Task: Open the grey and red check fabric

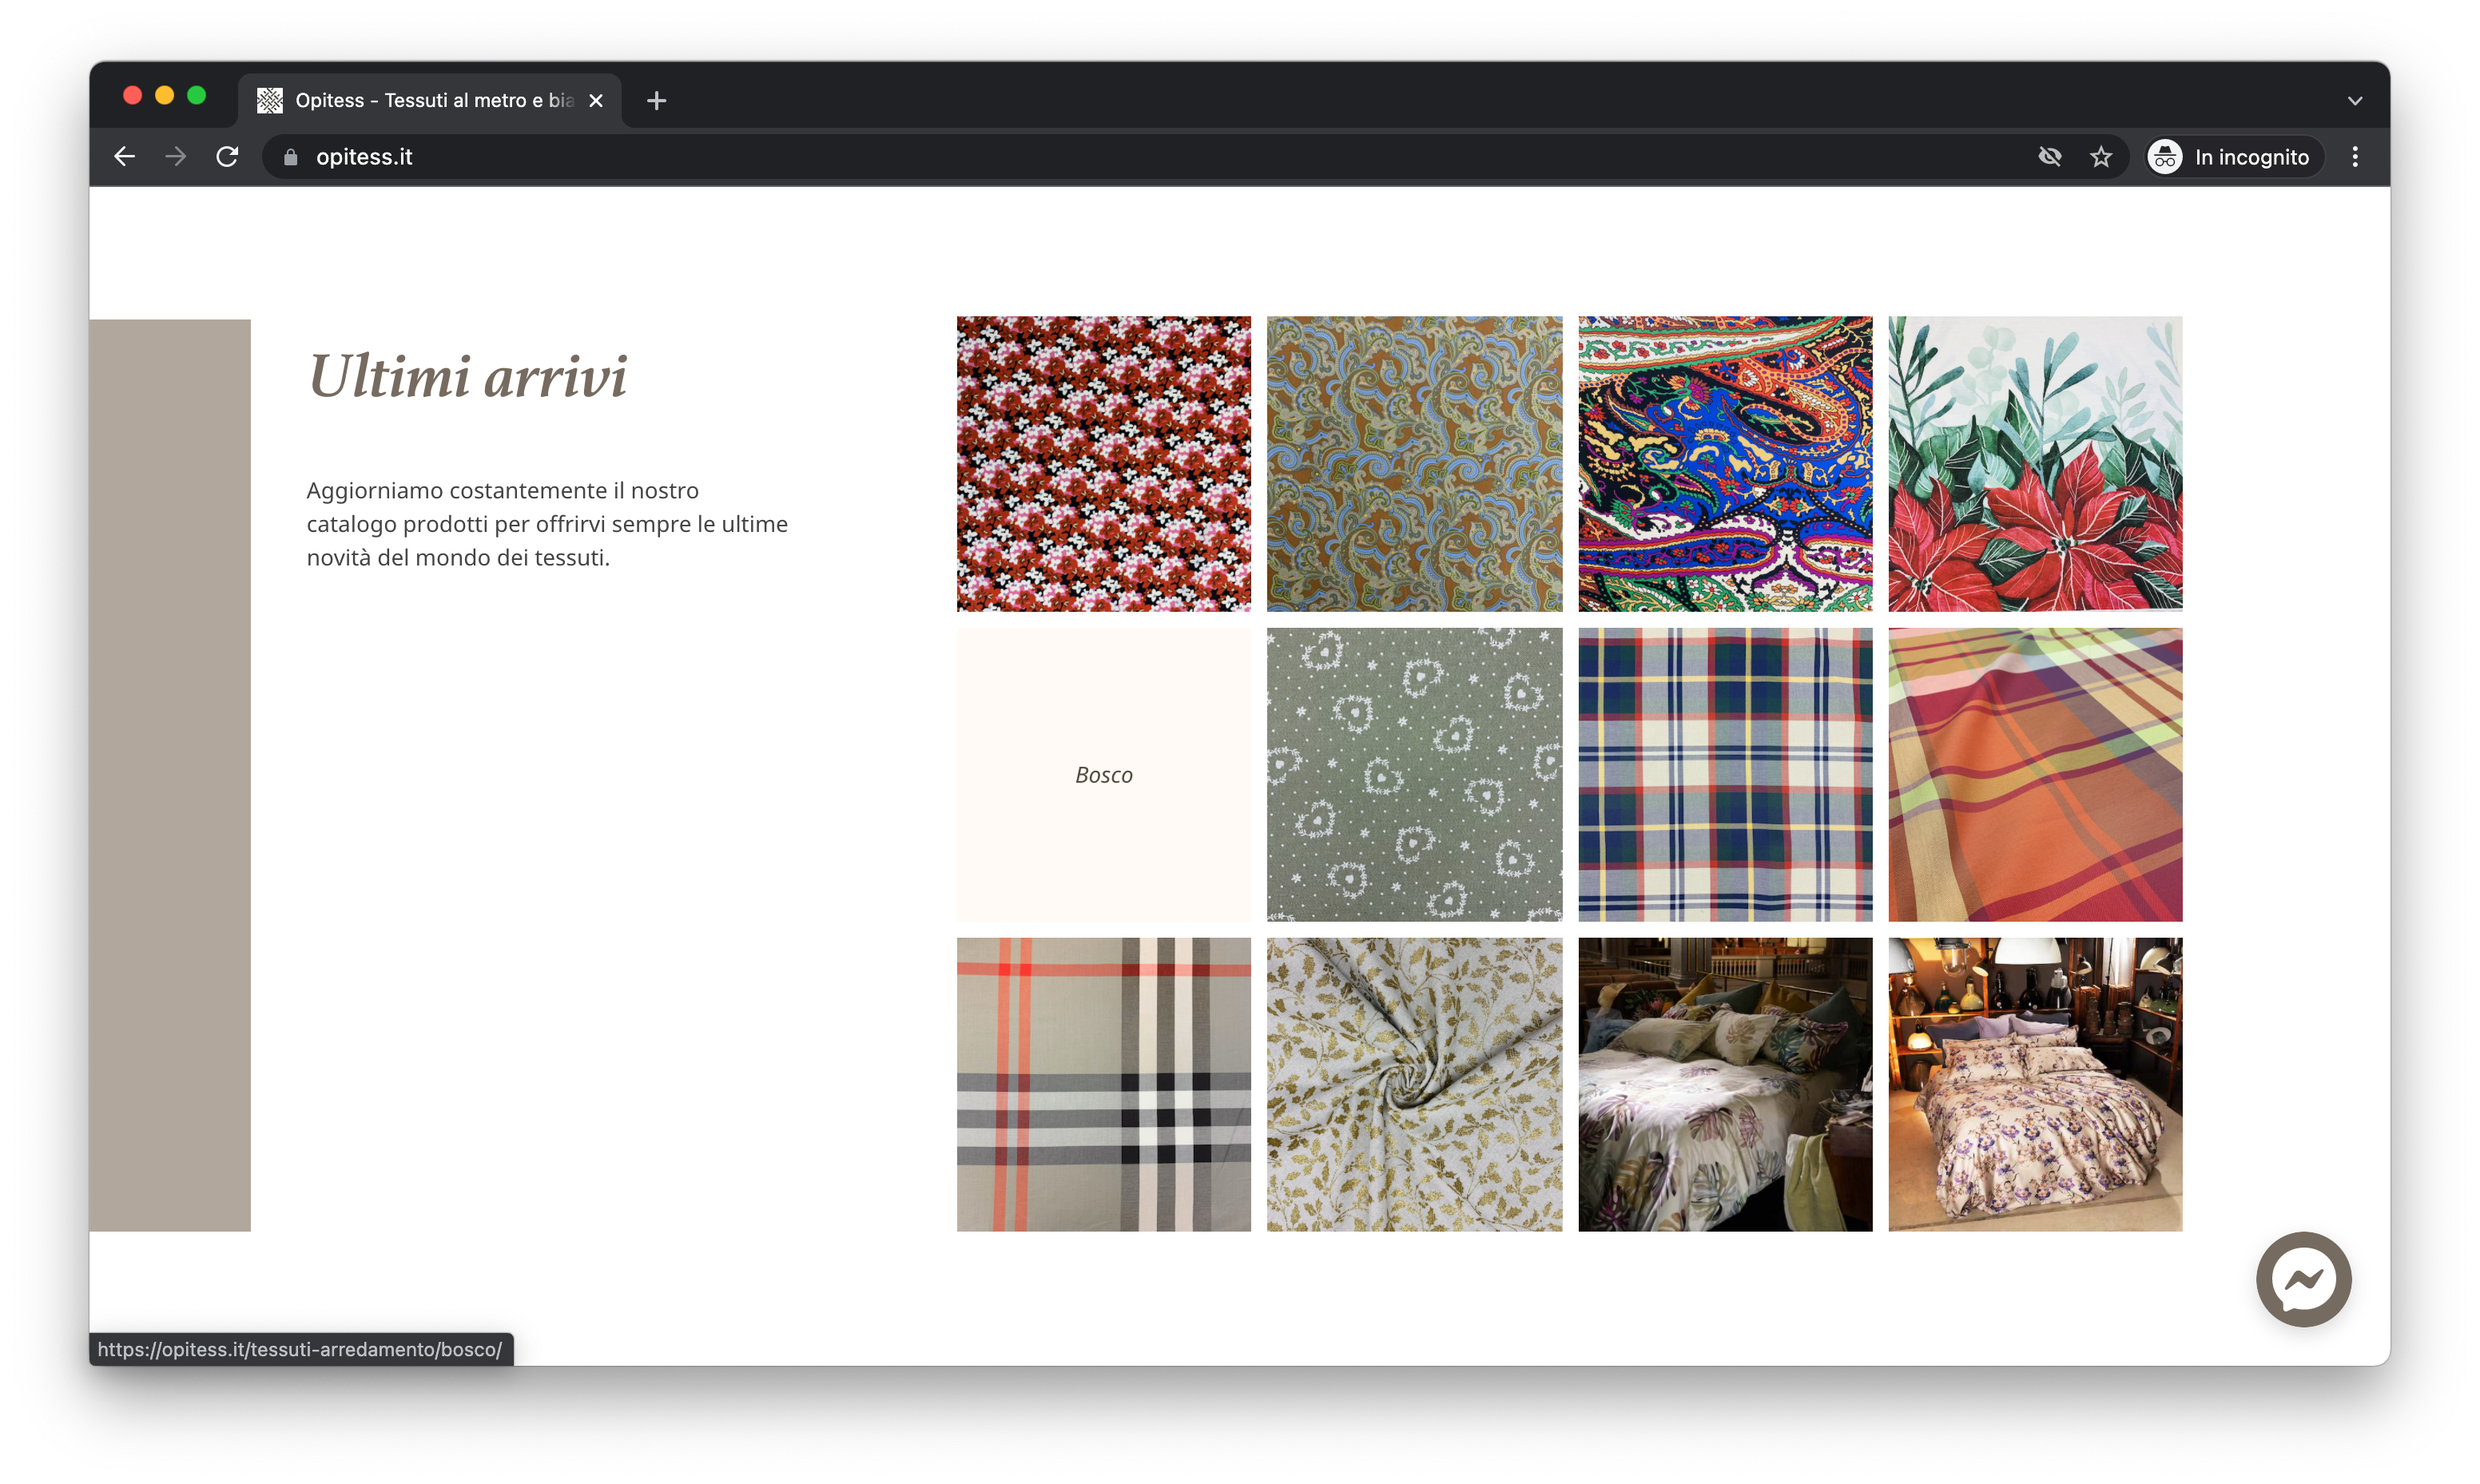Action: 1103,1084
